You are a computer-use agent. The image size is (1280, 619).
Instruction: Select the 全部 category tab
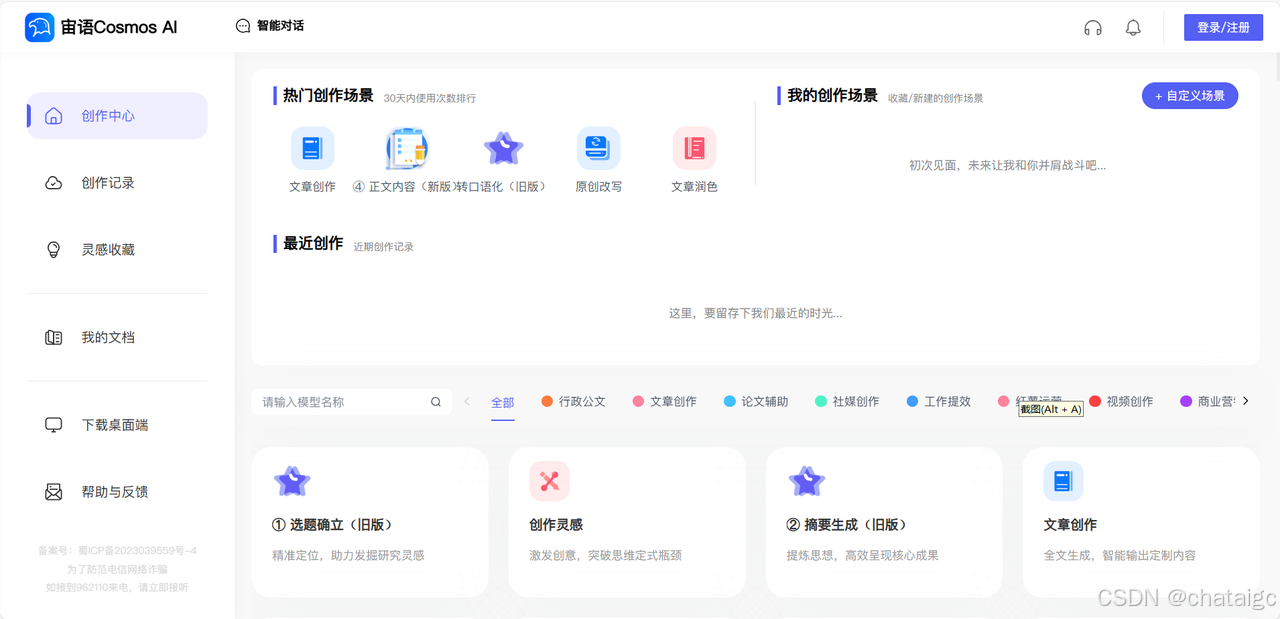click(503, 402)
